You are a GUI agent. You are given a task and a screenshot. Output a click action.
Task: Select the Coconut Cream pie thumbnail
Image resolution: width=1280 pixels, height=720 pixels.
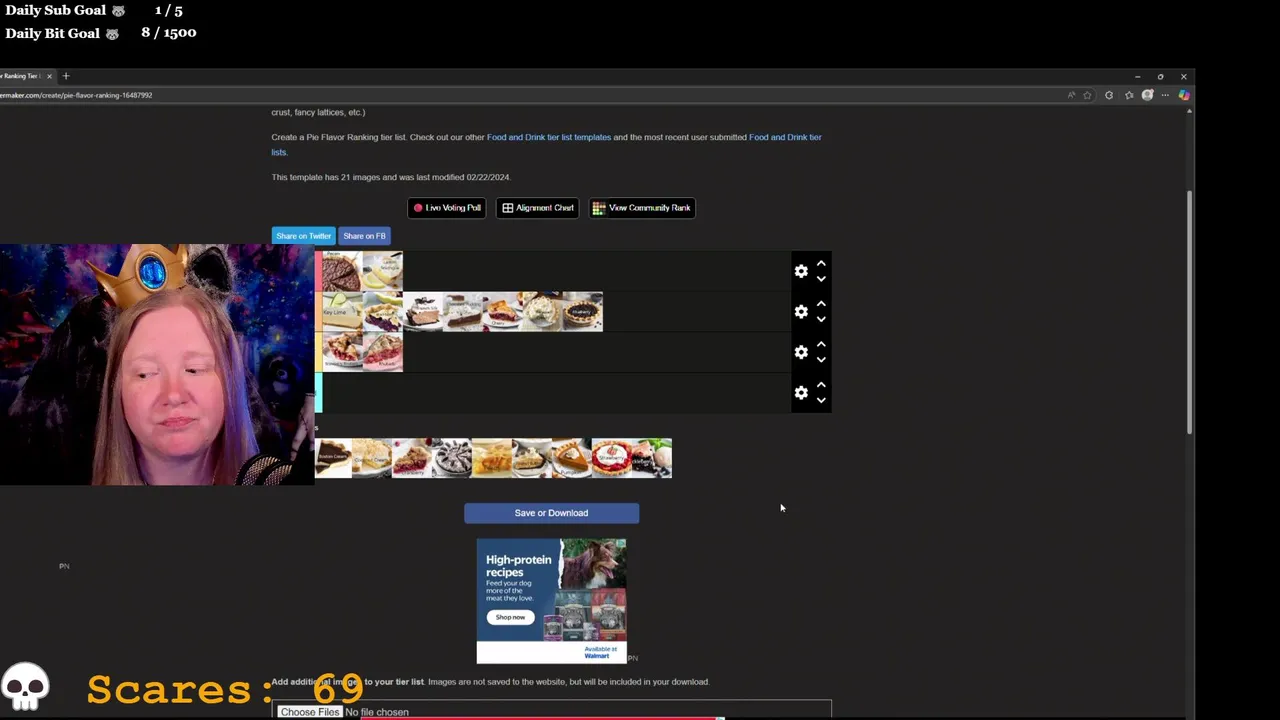click(x=372, y=458)
